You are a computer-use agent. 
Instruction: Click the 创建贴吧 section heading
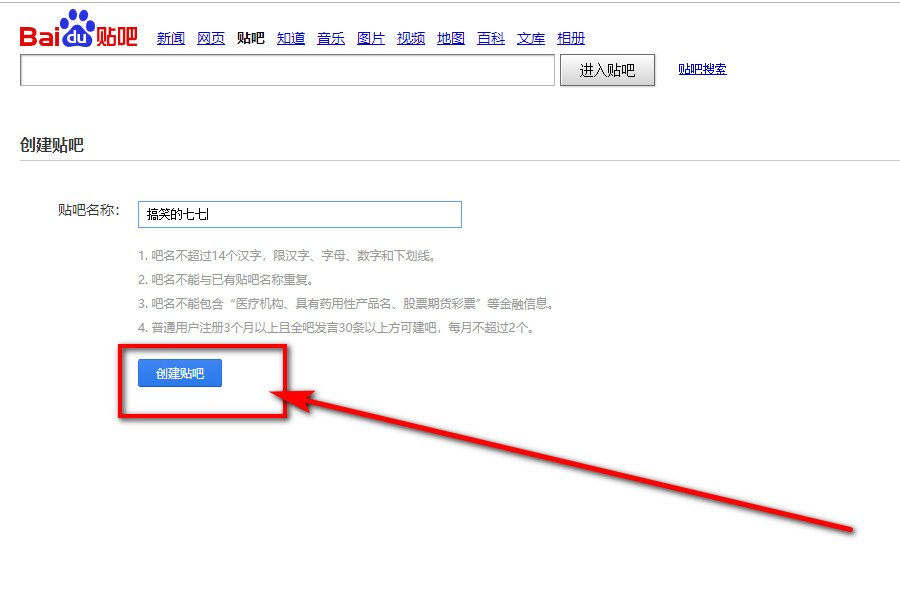coord(52,145)
